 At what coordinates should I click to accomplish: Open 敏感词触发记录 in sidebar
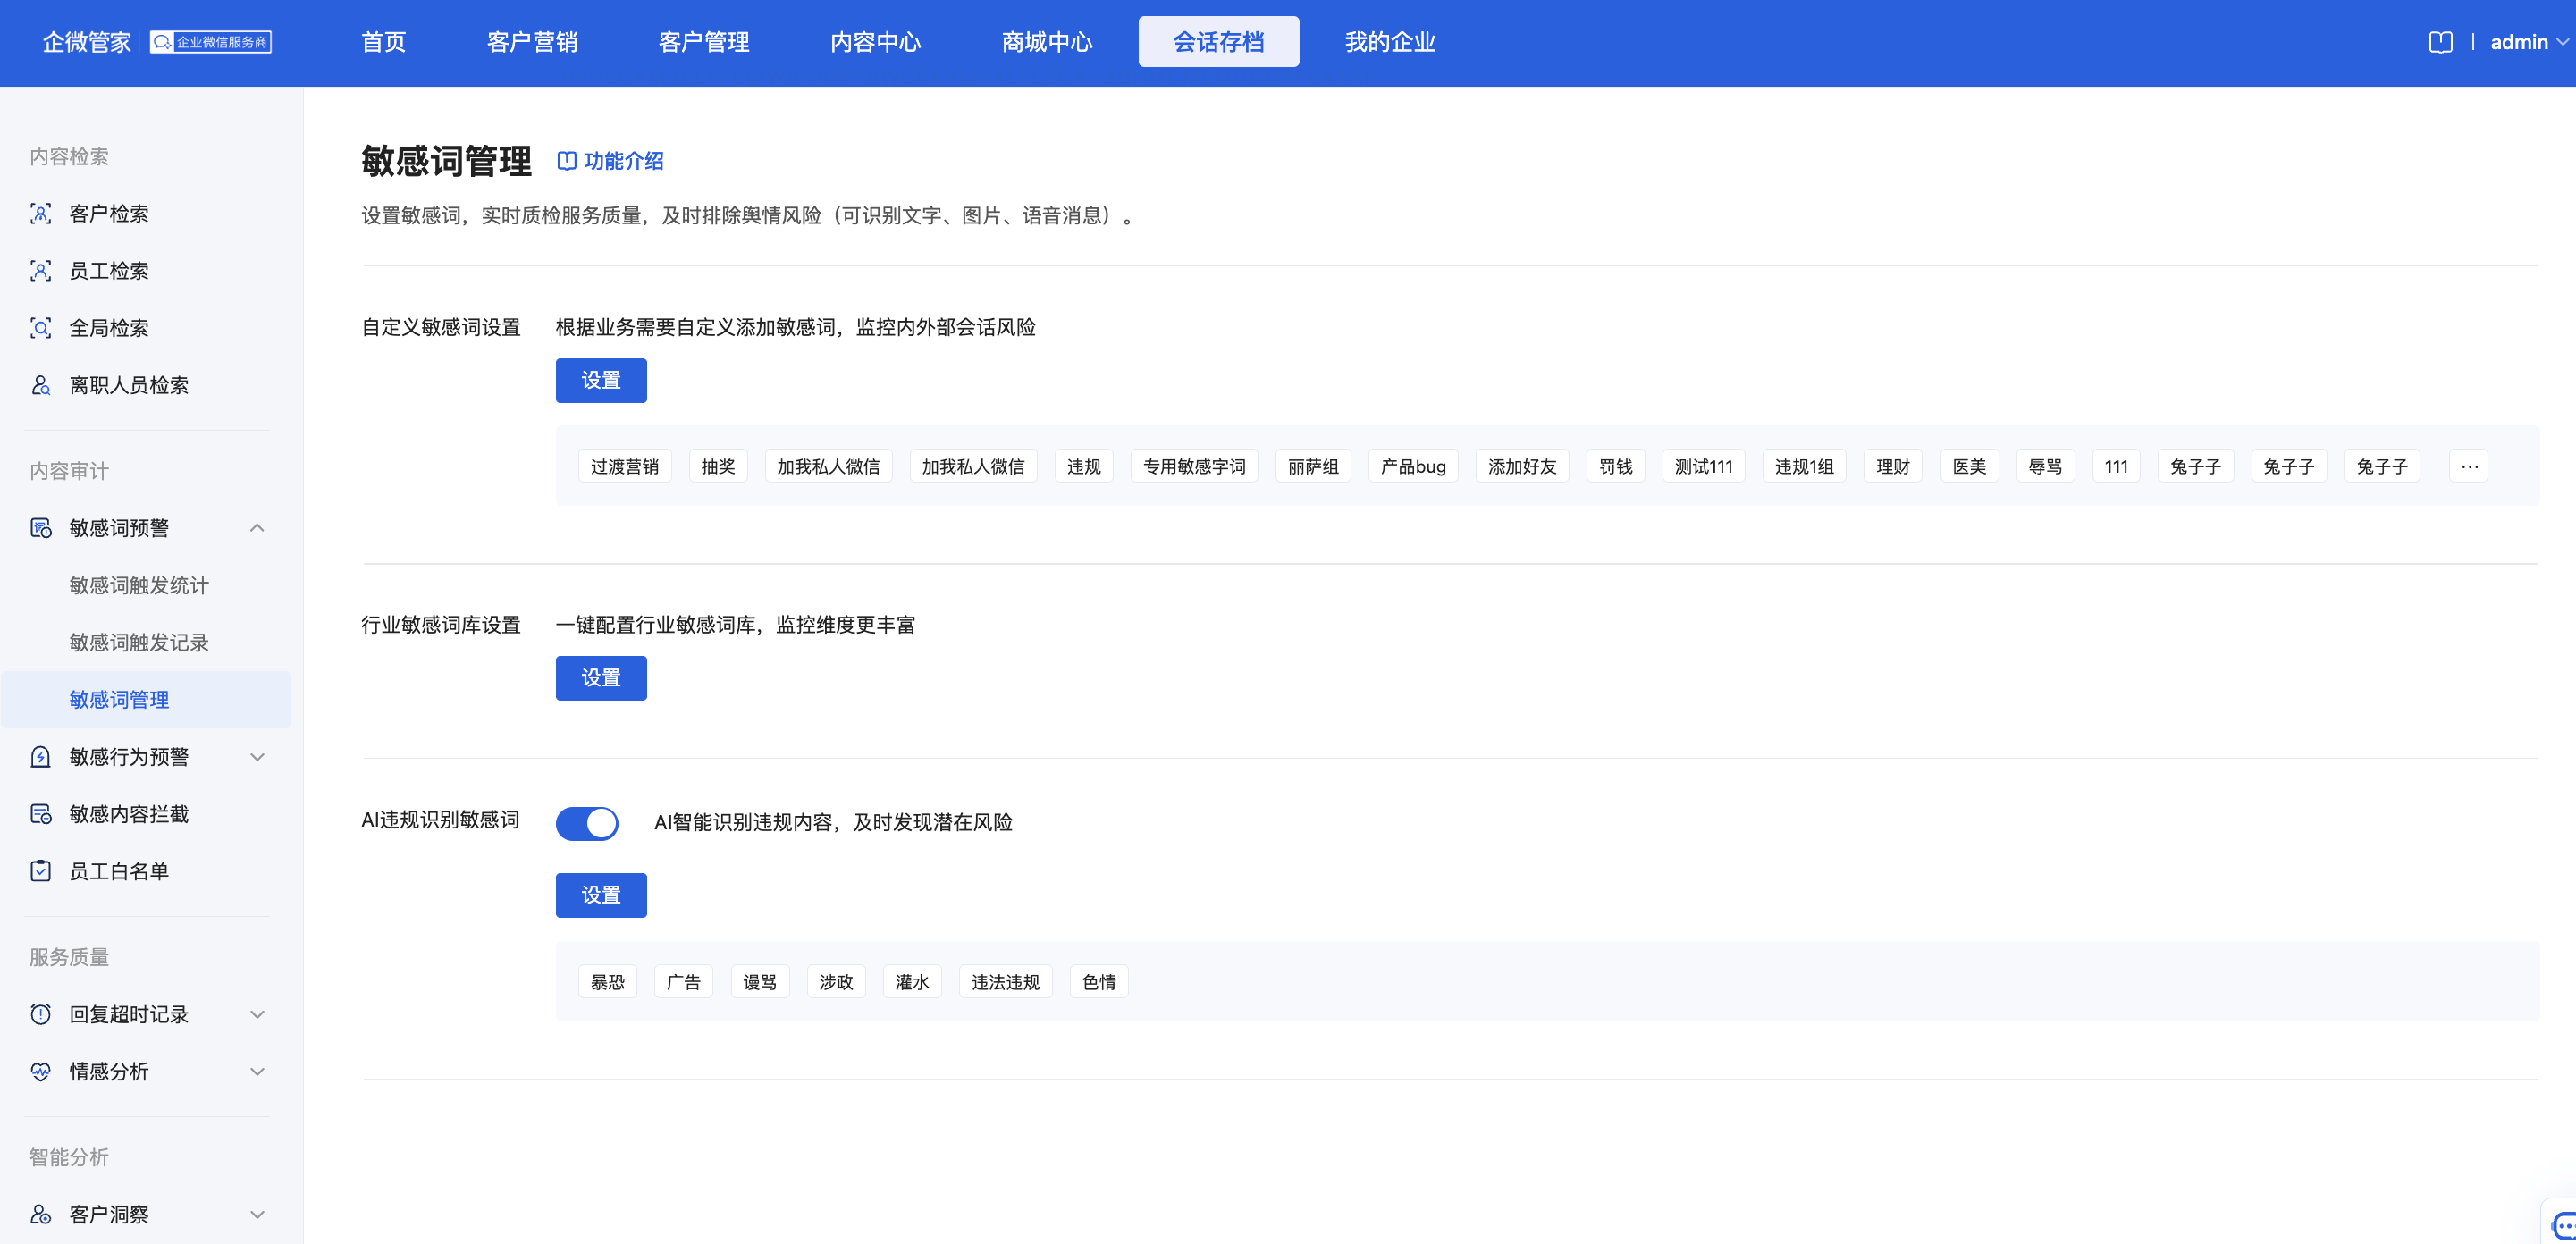(x=139, y=642)
